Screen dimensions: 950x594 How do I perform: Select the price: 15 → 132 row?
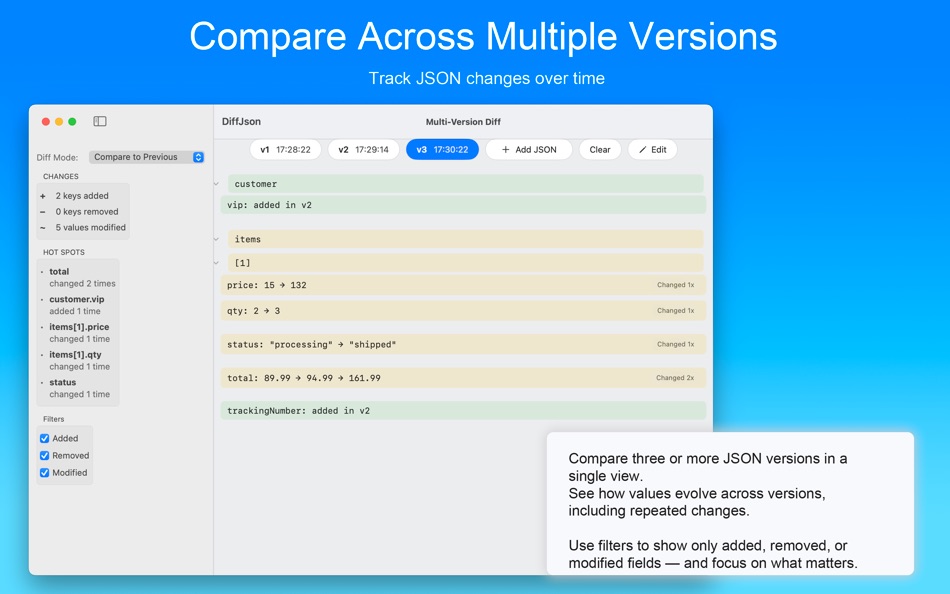pyautogui.click(x=463, y=285)
